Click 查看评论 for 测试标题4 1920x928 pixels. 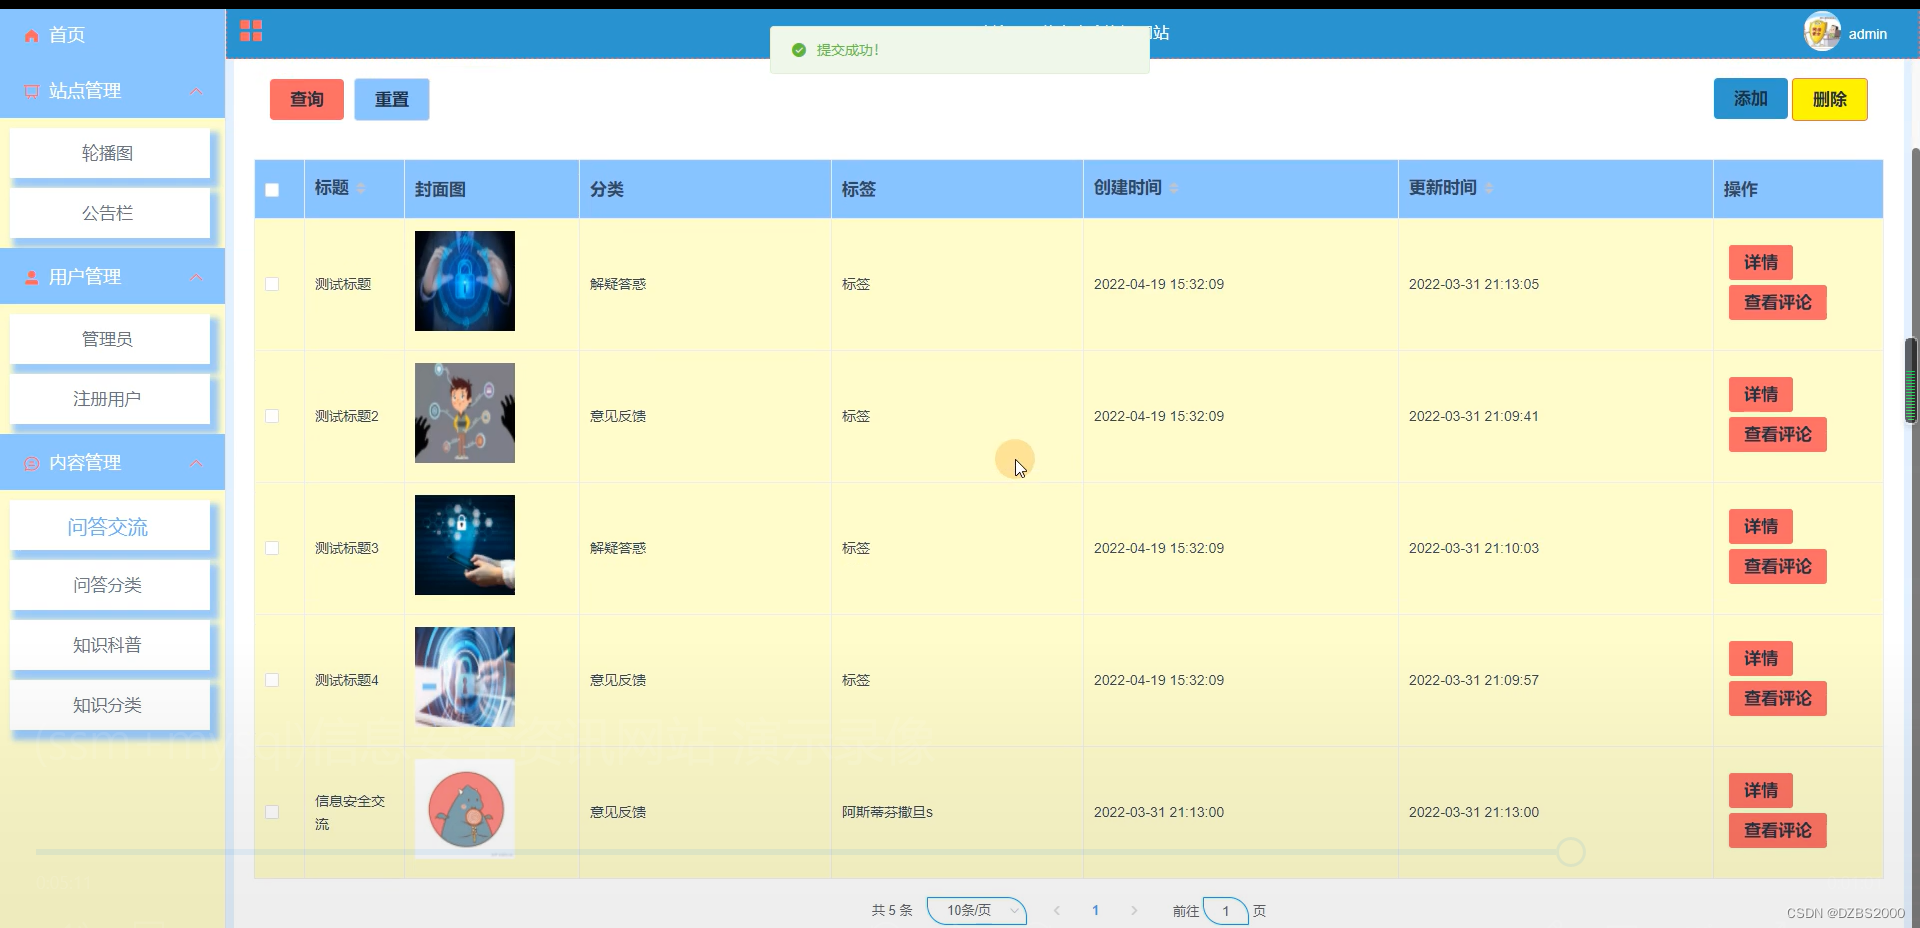1778,698
